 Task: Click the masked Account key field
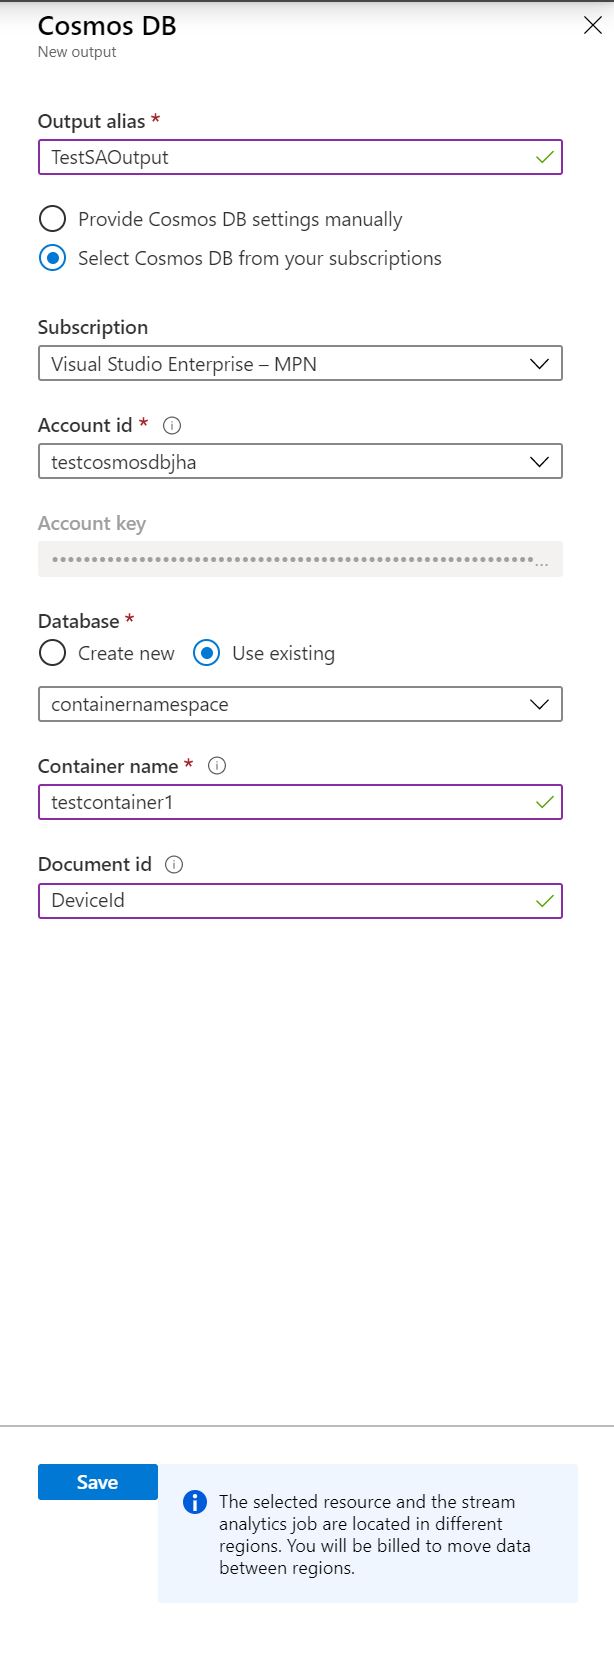[300, 560]
